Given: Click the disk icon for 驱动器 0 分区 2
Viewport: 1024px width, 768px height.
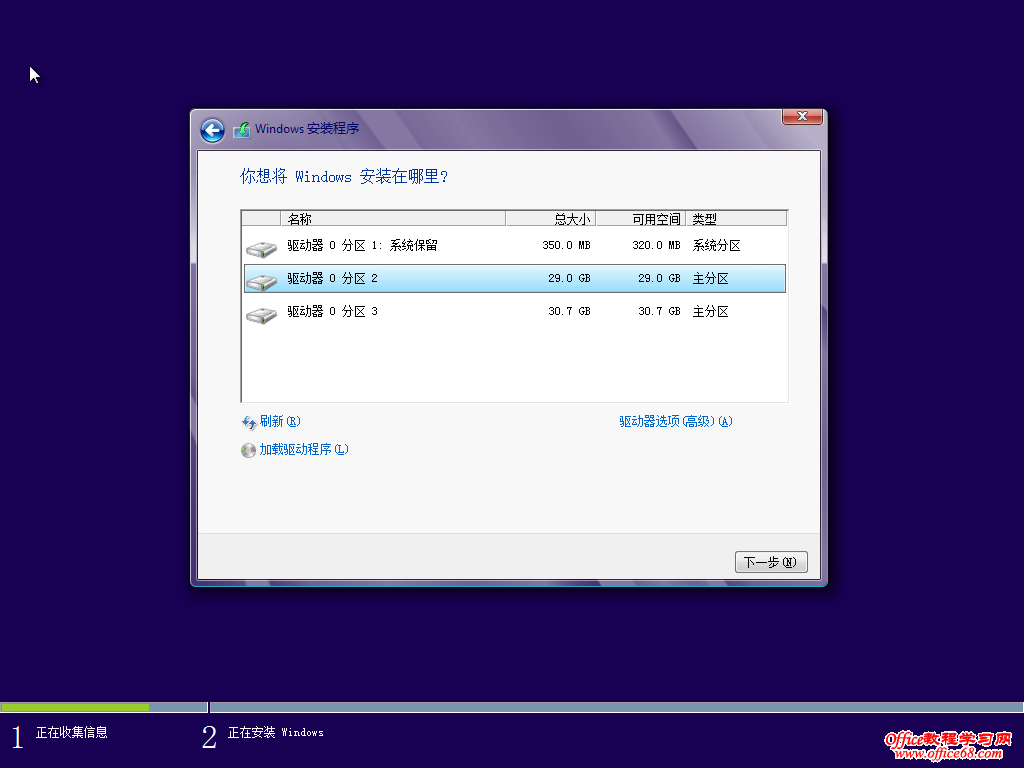Looking at the screenshot, I should pyautogui.click(x=261, y=279).
